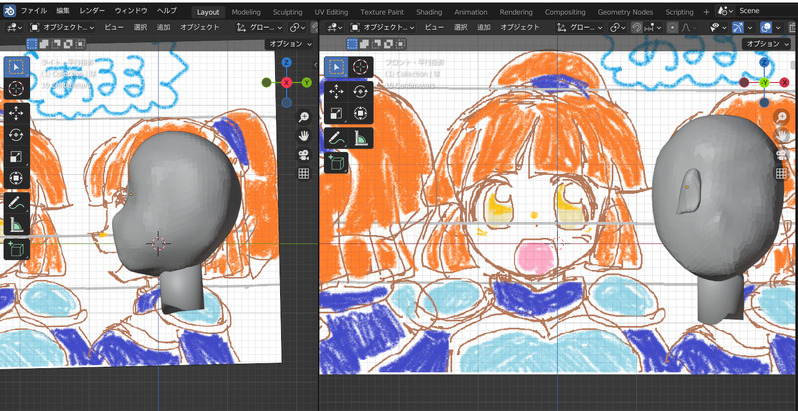This screenshot has width=798, height=411.
Task: Open the pivot point dropdown in the Right Orthographic header
Action: coord(298,27)
